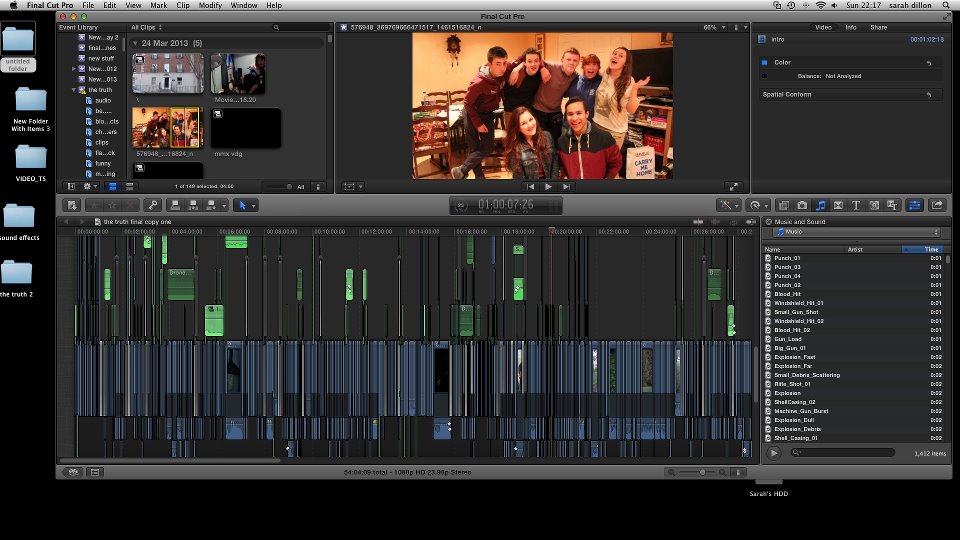Adjust the timeline zoom slider
This screenshot has width=960, height=540.
pyautogui.click(x=702, y=471)
